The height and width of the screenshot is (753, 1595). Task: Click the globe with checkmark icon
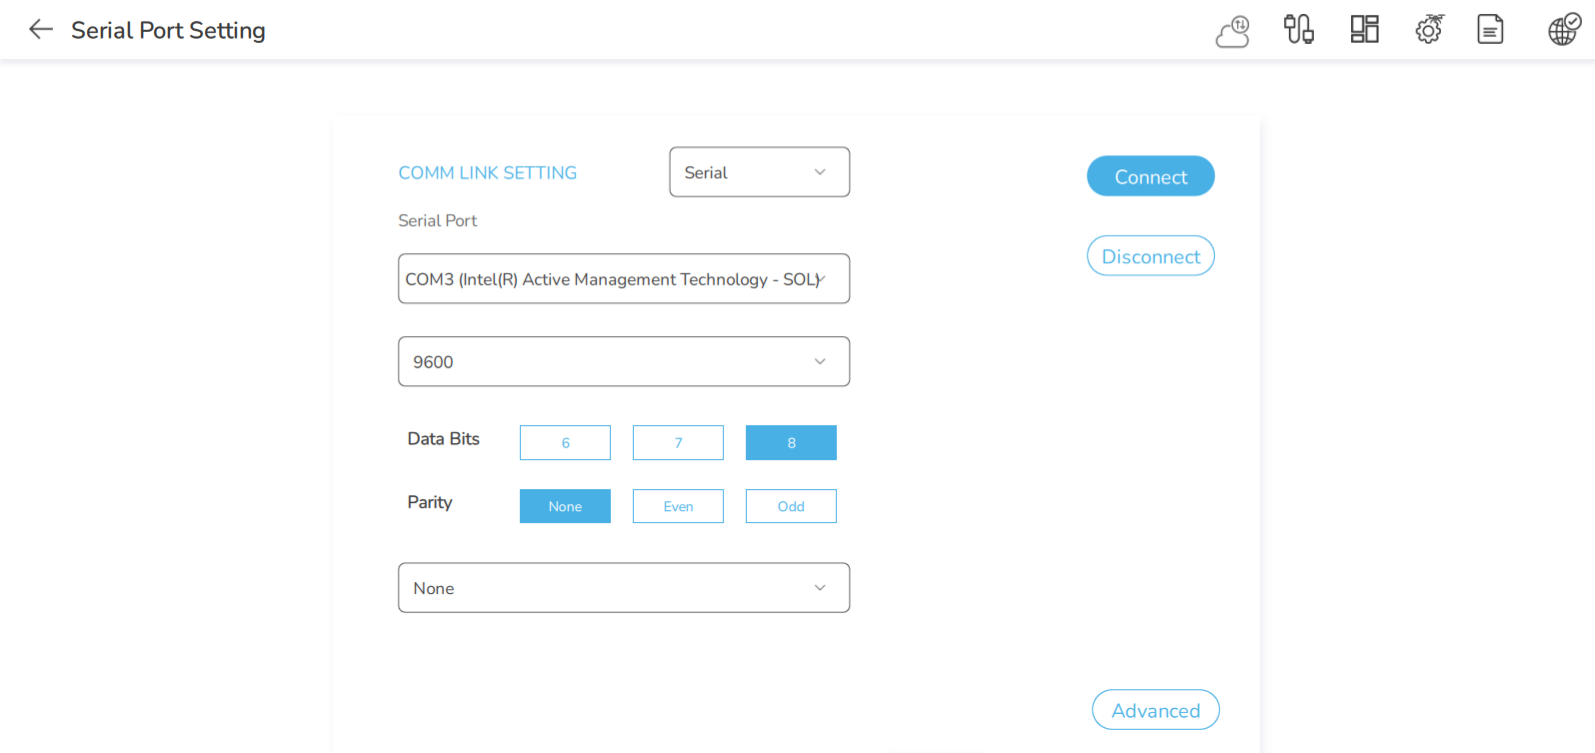[x=1564, y=30]
